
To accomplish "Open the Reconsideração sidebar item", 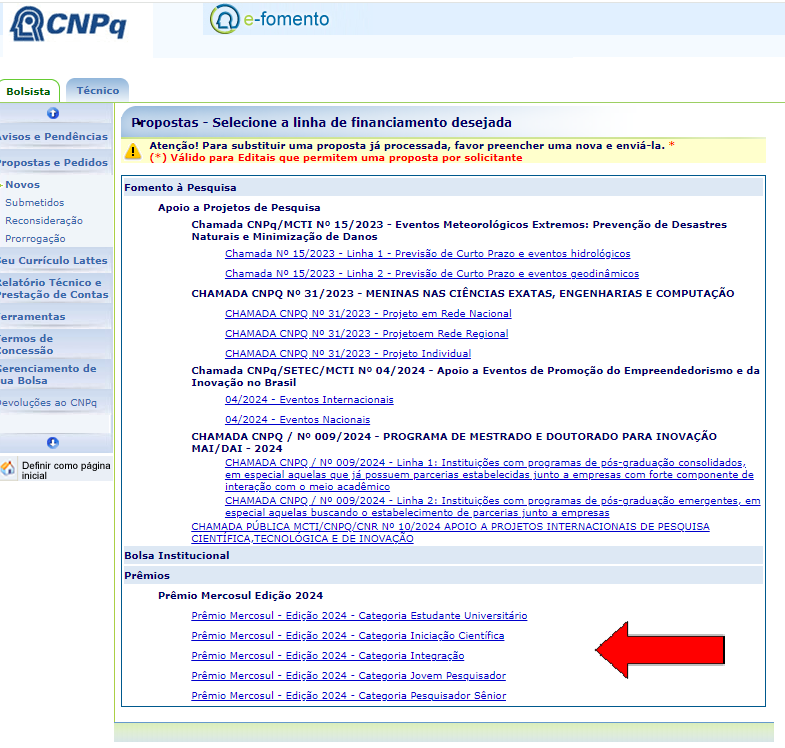I will tap(44, 220).
